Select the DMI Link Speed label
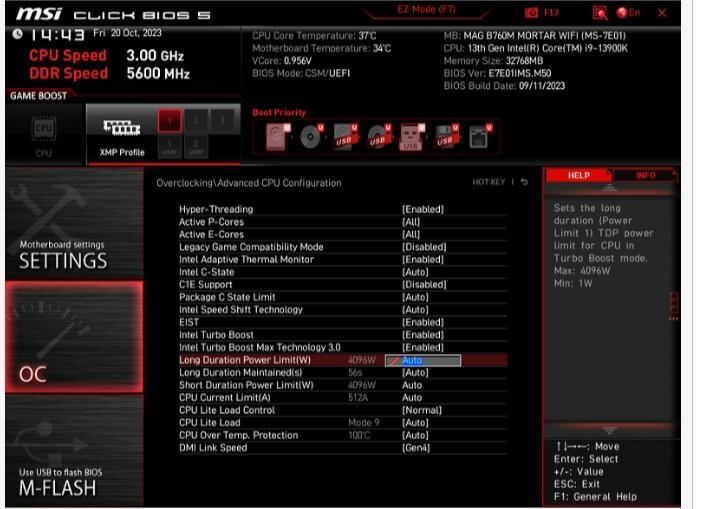Screen dimensions: 720x509 pyautogui.click(x=213, y=448)
